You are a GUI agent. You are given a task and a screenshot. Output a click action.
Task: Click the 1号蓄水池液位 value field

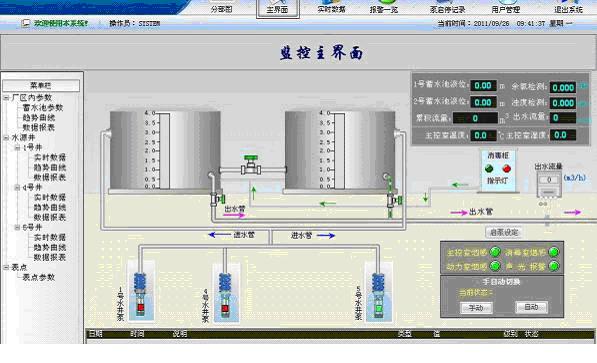(x=484, y=86)
